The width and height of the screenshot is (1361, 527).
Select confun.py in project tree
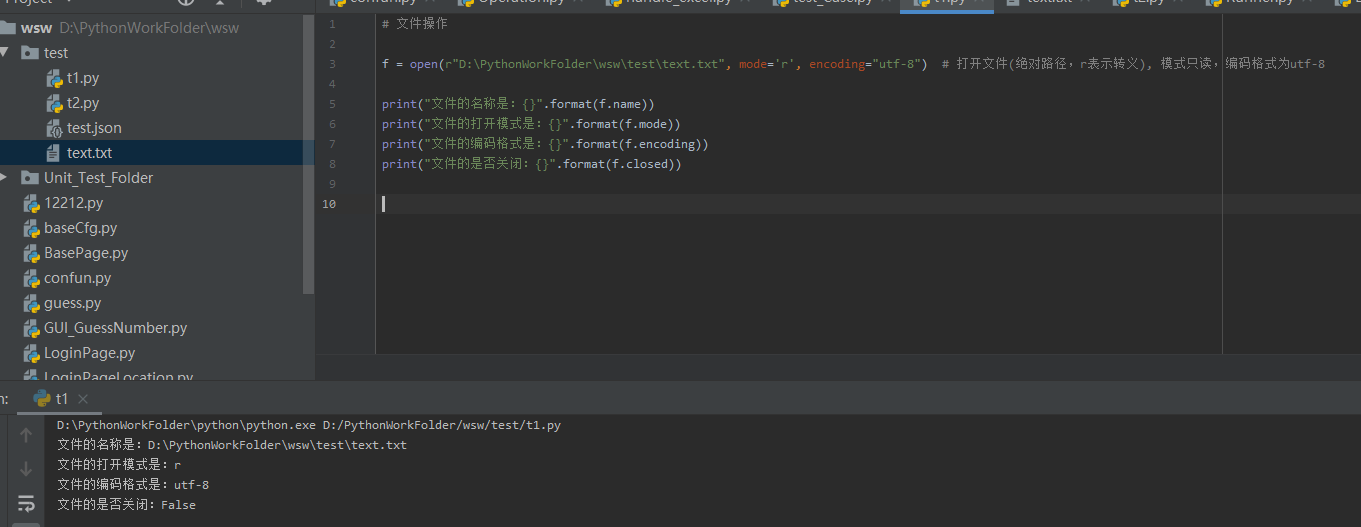(x=78, y=278)
